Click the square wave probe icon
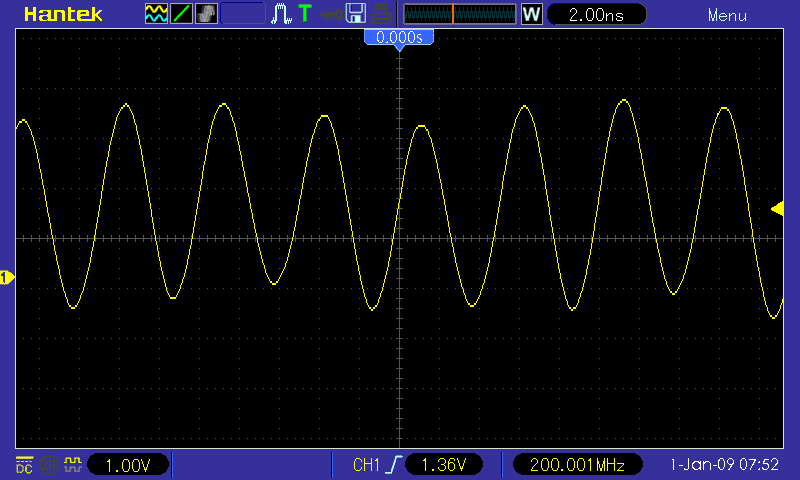Viewport: 800px width, 480px height. pyautogui.click(x=72, y=464)
